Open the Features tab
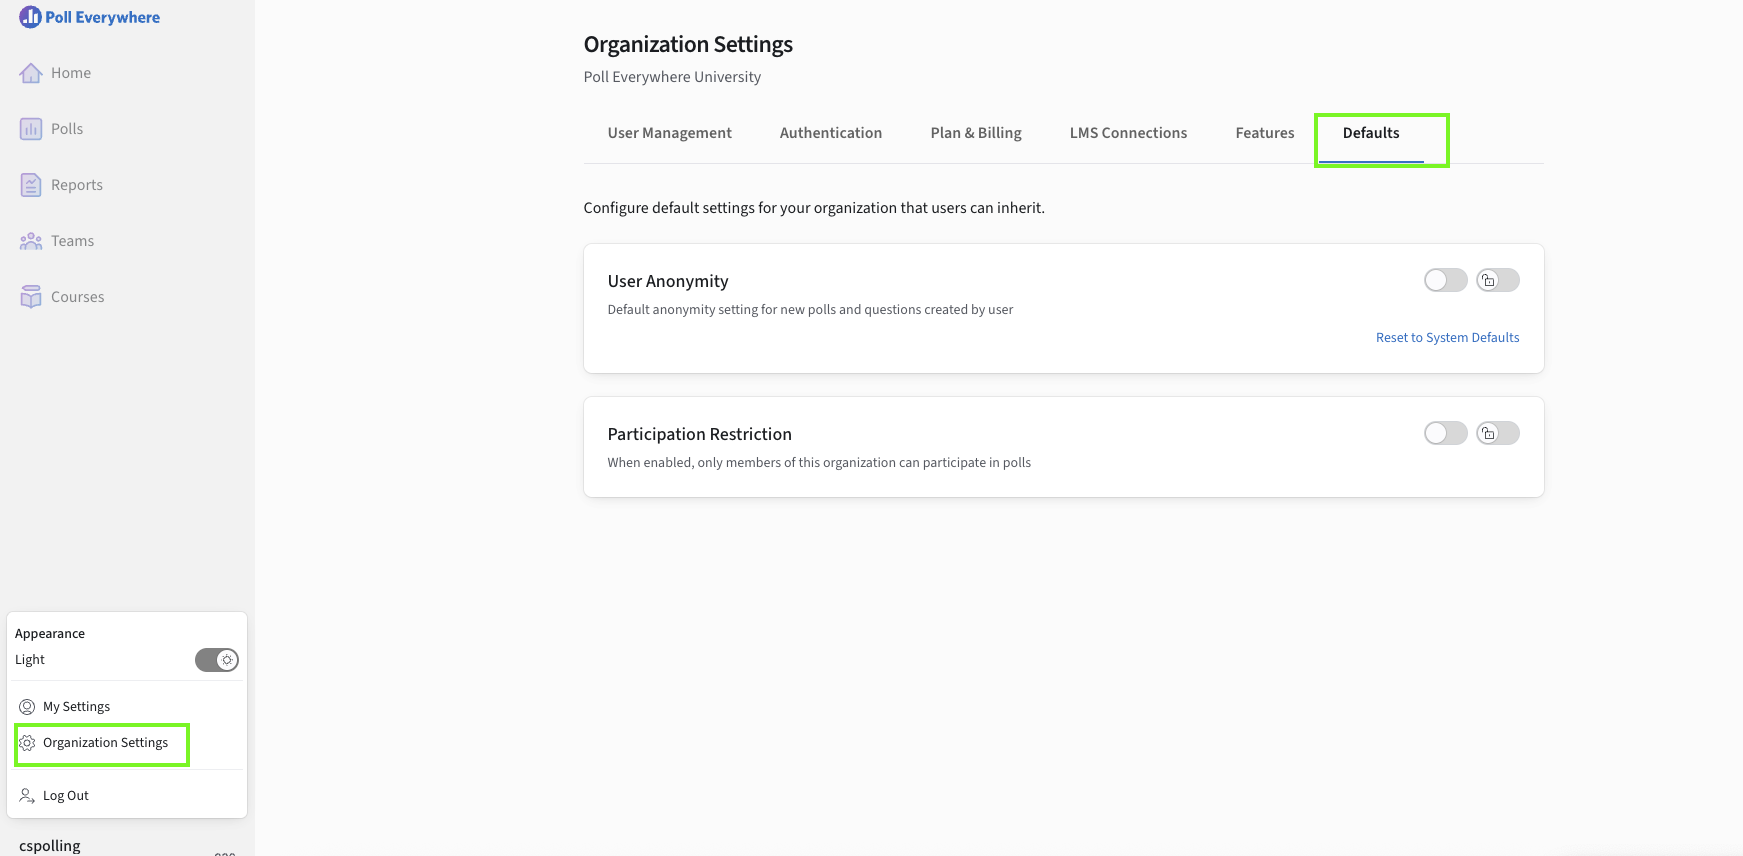Image resolution: width=1743 pixels, height=856 pixels. tap(1265, 133)
